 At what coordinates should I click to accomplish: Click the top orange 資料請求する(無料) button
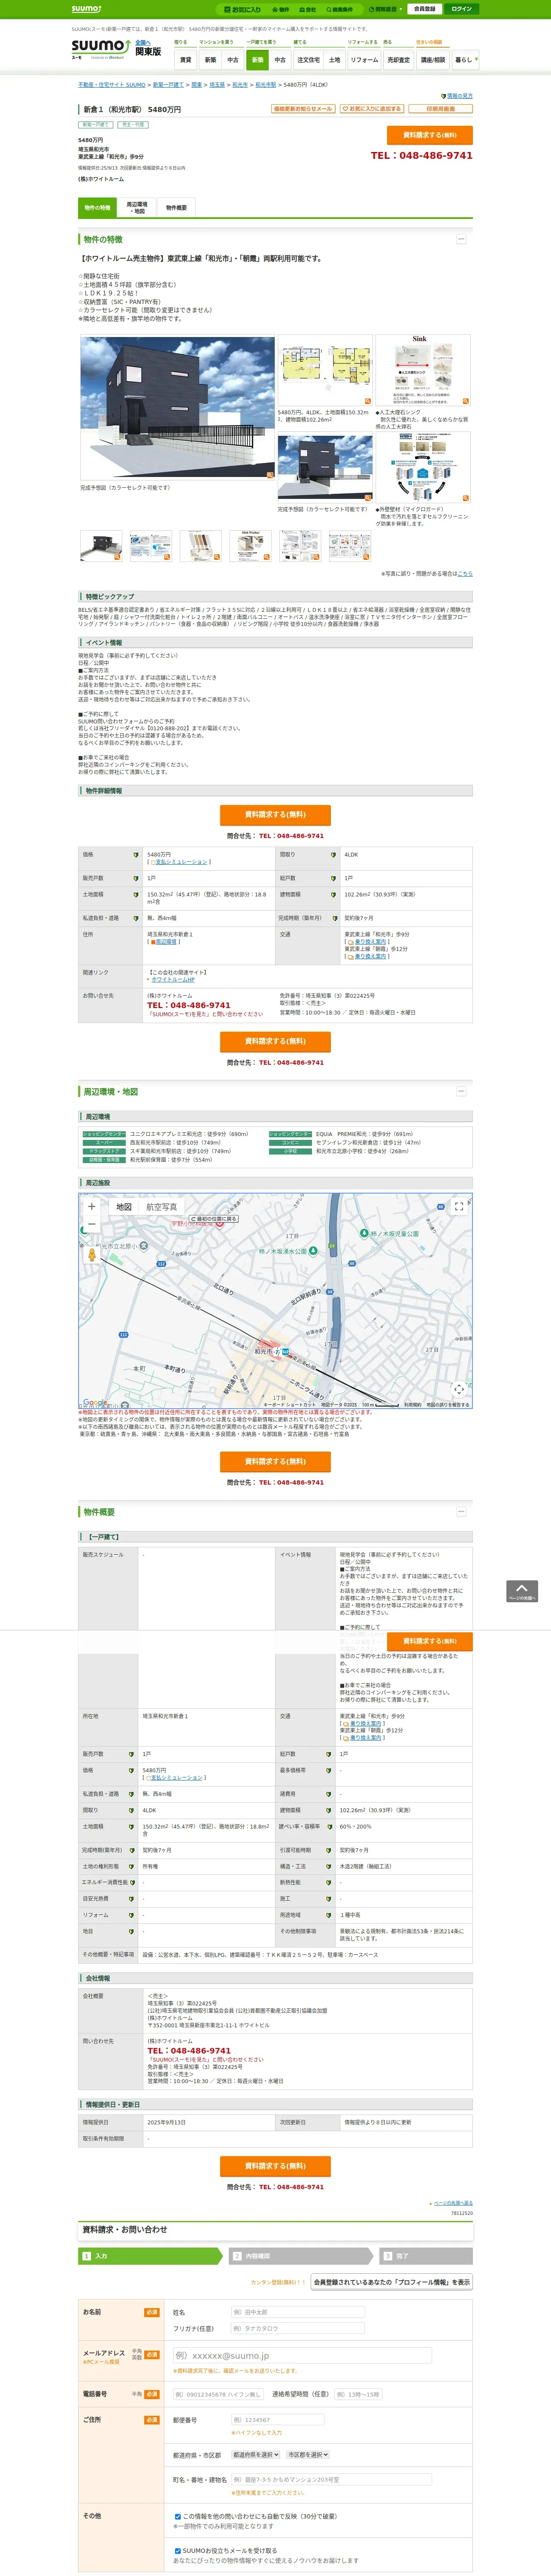point(429,135)
